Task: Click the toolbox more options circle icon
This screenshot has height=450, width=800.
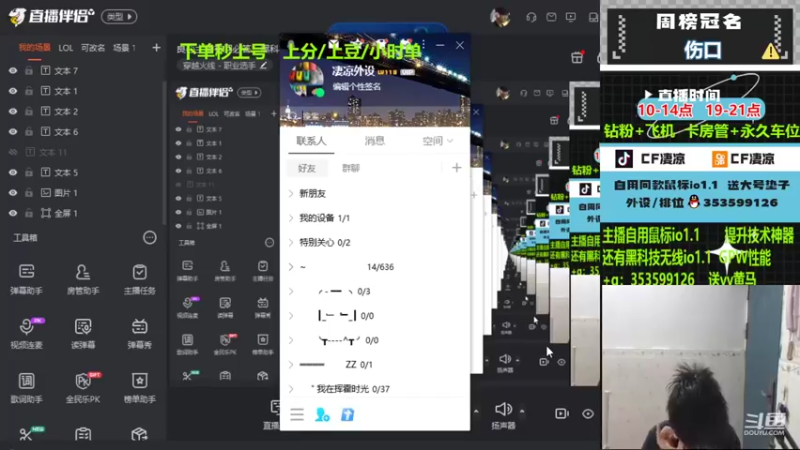Action: (149, 237)
